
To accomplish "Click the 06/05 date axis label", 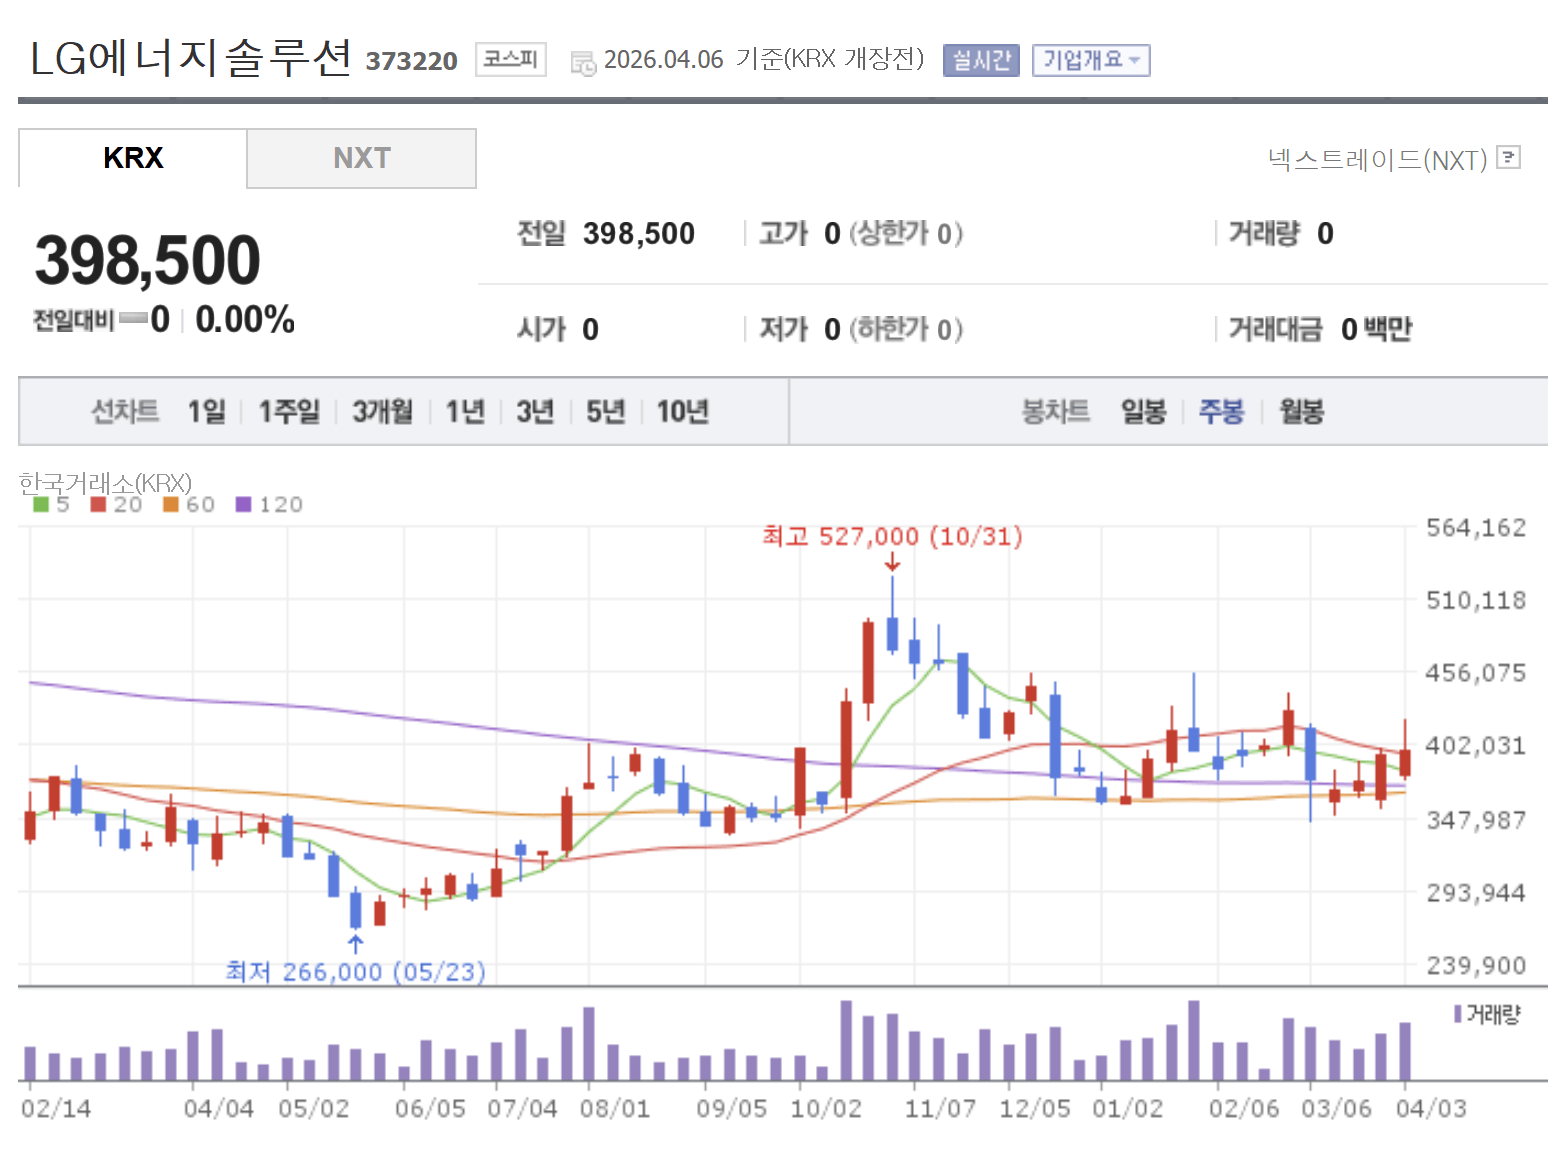I will click(x=430, y=1108).
